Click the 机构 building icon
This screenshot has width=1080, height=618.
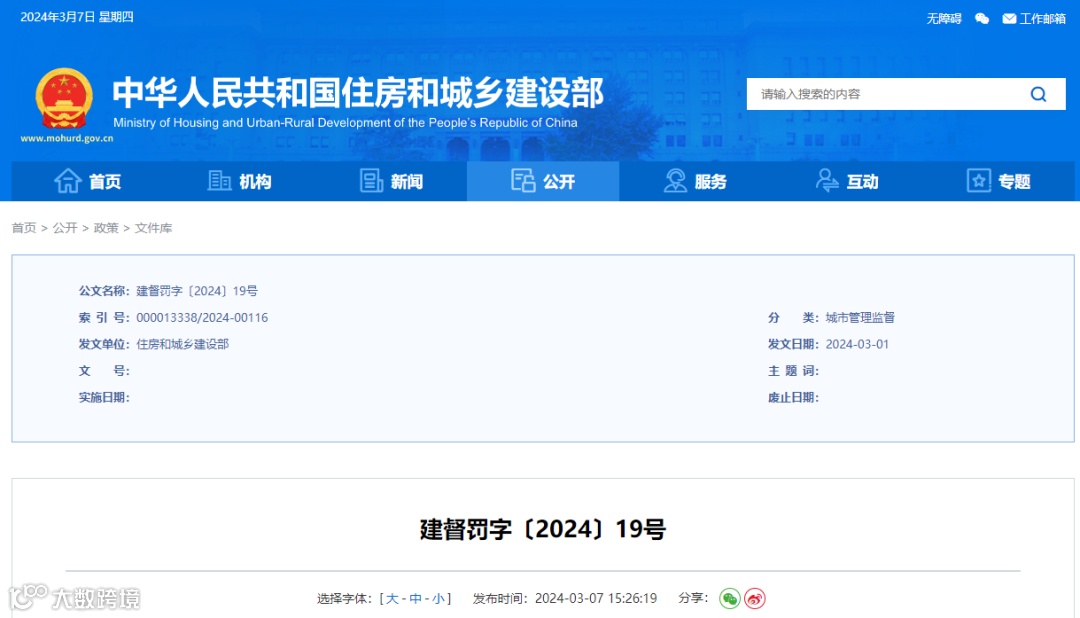coord(219,181)
